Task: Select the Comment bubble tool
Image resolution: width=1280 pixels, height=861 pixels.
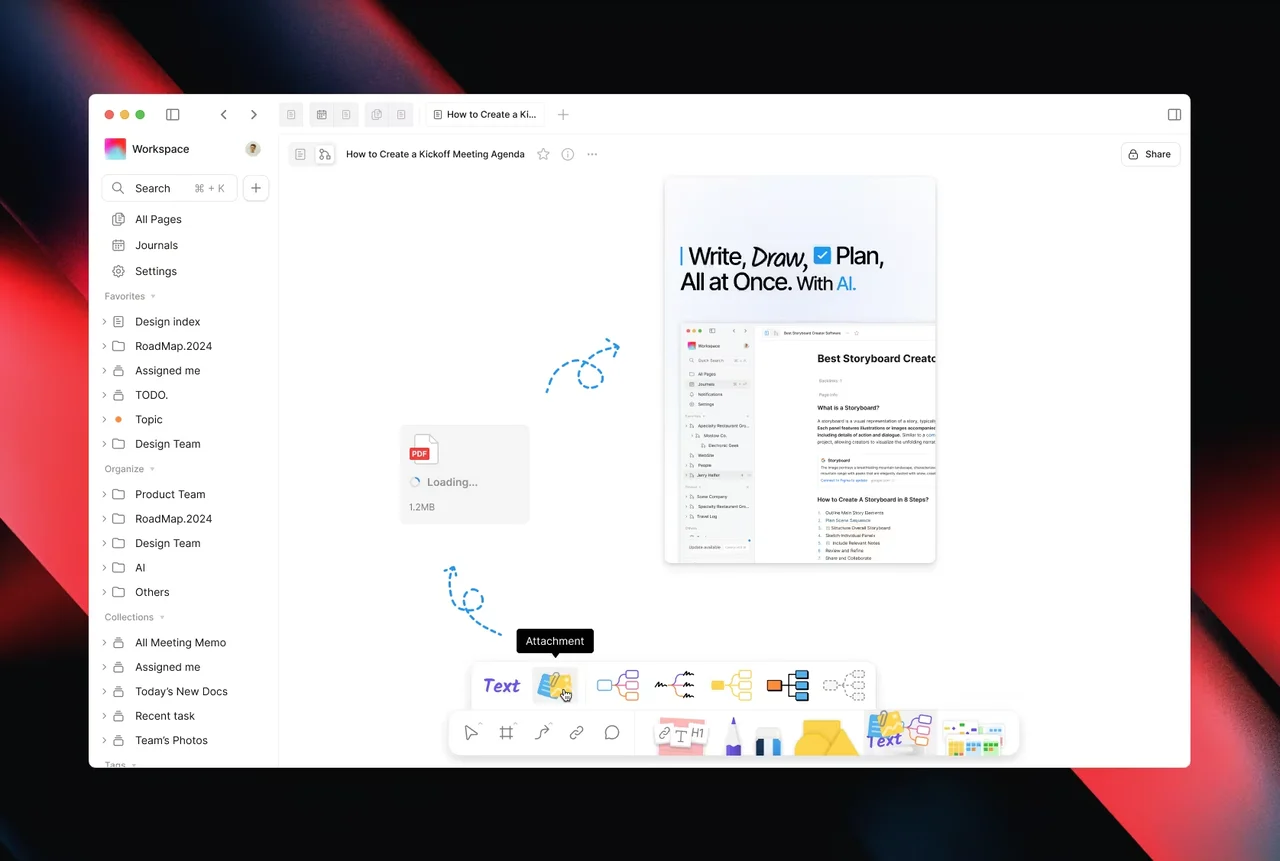Action: pyautogui.click(x=612, y=733)
